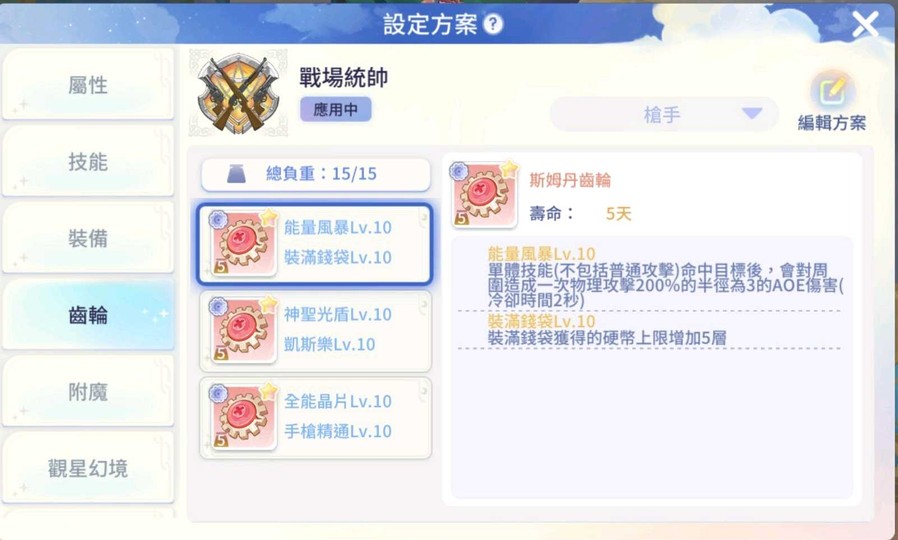This screenshot has height=540, width=898.
Task: Click the gear icon of 全能晶片Lv.10 entry
Action: click(243, 417)
